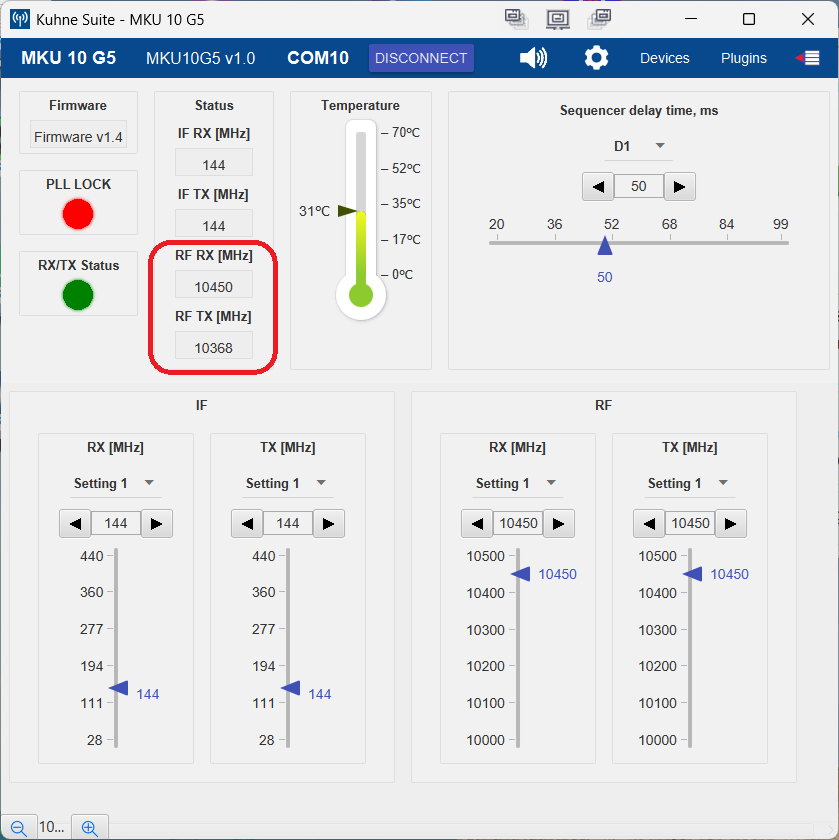Image resolution: width=839 pixels, height=840 pixels.
Task: Click the RF TX value field in the RF panel
Action: tap(690, 523)
